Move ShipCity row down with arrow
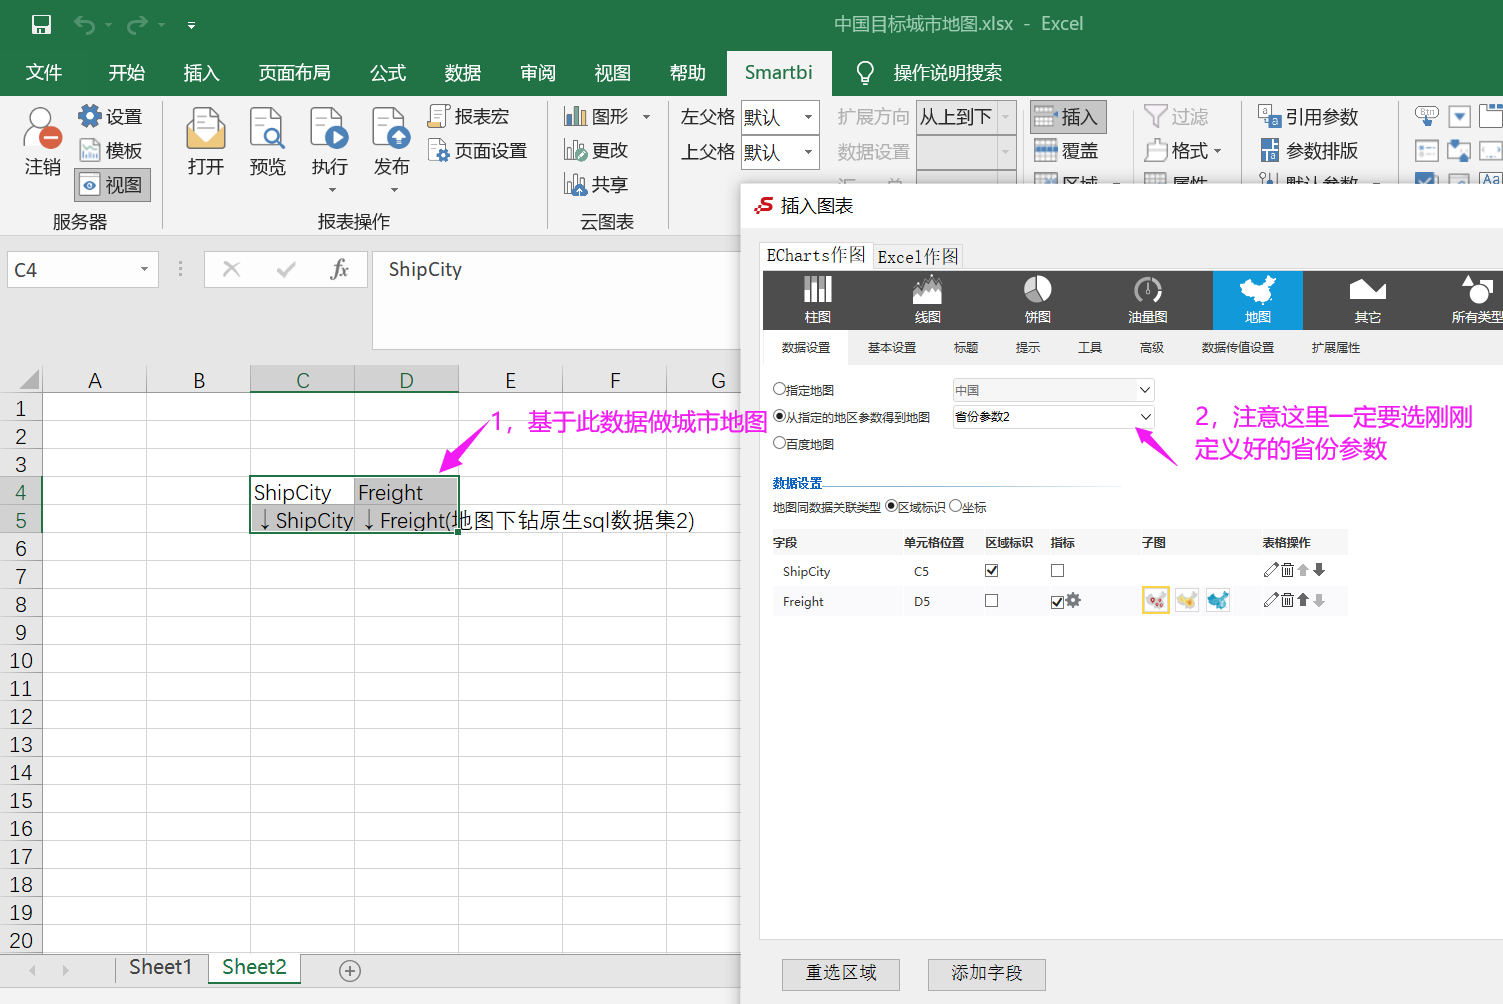Screen dimensions: 1503x1004 pyautogui.click(x=1319, y=570)
